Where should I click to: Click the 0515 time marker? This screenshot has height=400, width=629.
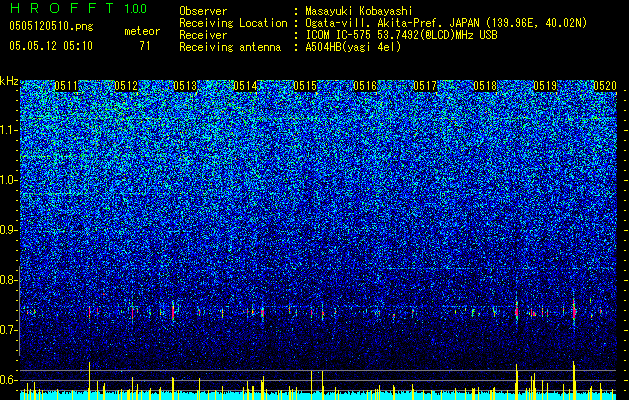[305, 86]
